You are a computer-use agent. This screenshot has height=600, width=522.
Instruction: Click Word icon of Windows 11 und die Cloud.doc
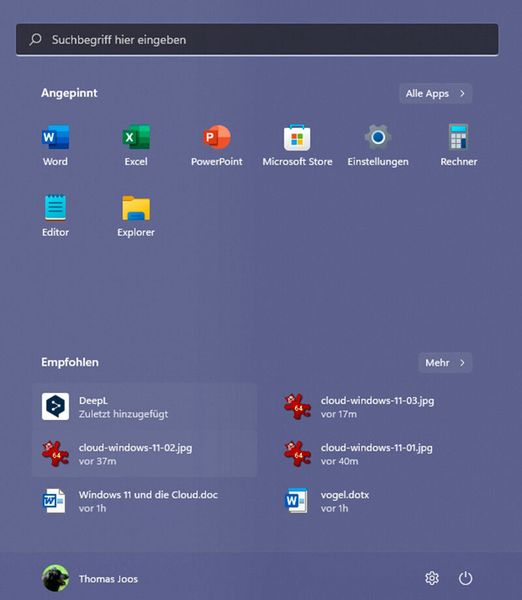(54, 501)
